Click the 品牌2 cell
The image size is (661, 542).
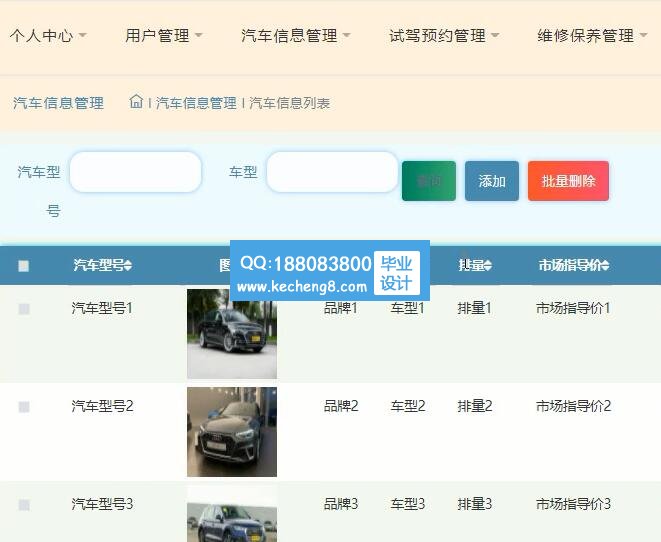click(x=341, y=406)
